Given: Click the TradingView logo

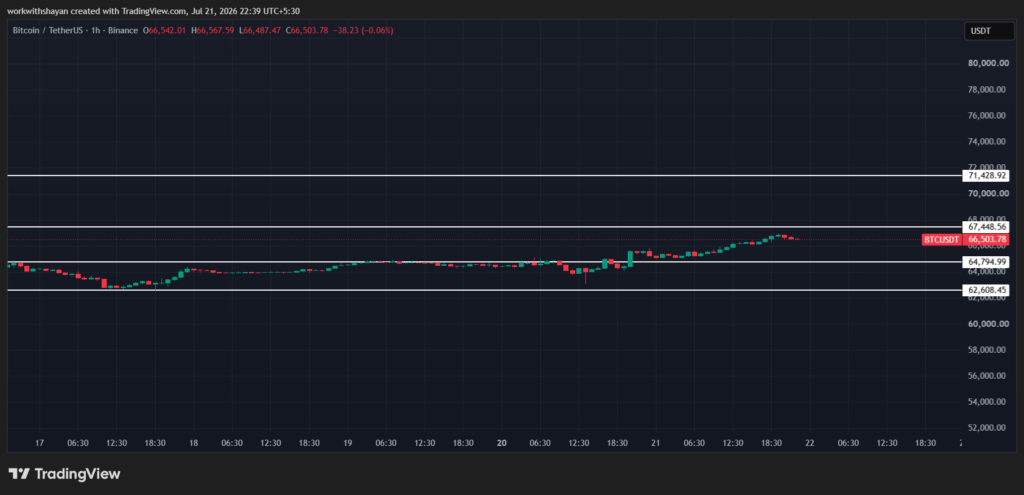Looking at the screenshot, I should [64, 474].
